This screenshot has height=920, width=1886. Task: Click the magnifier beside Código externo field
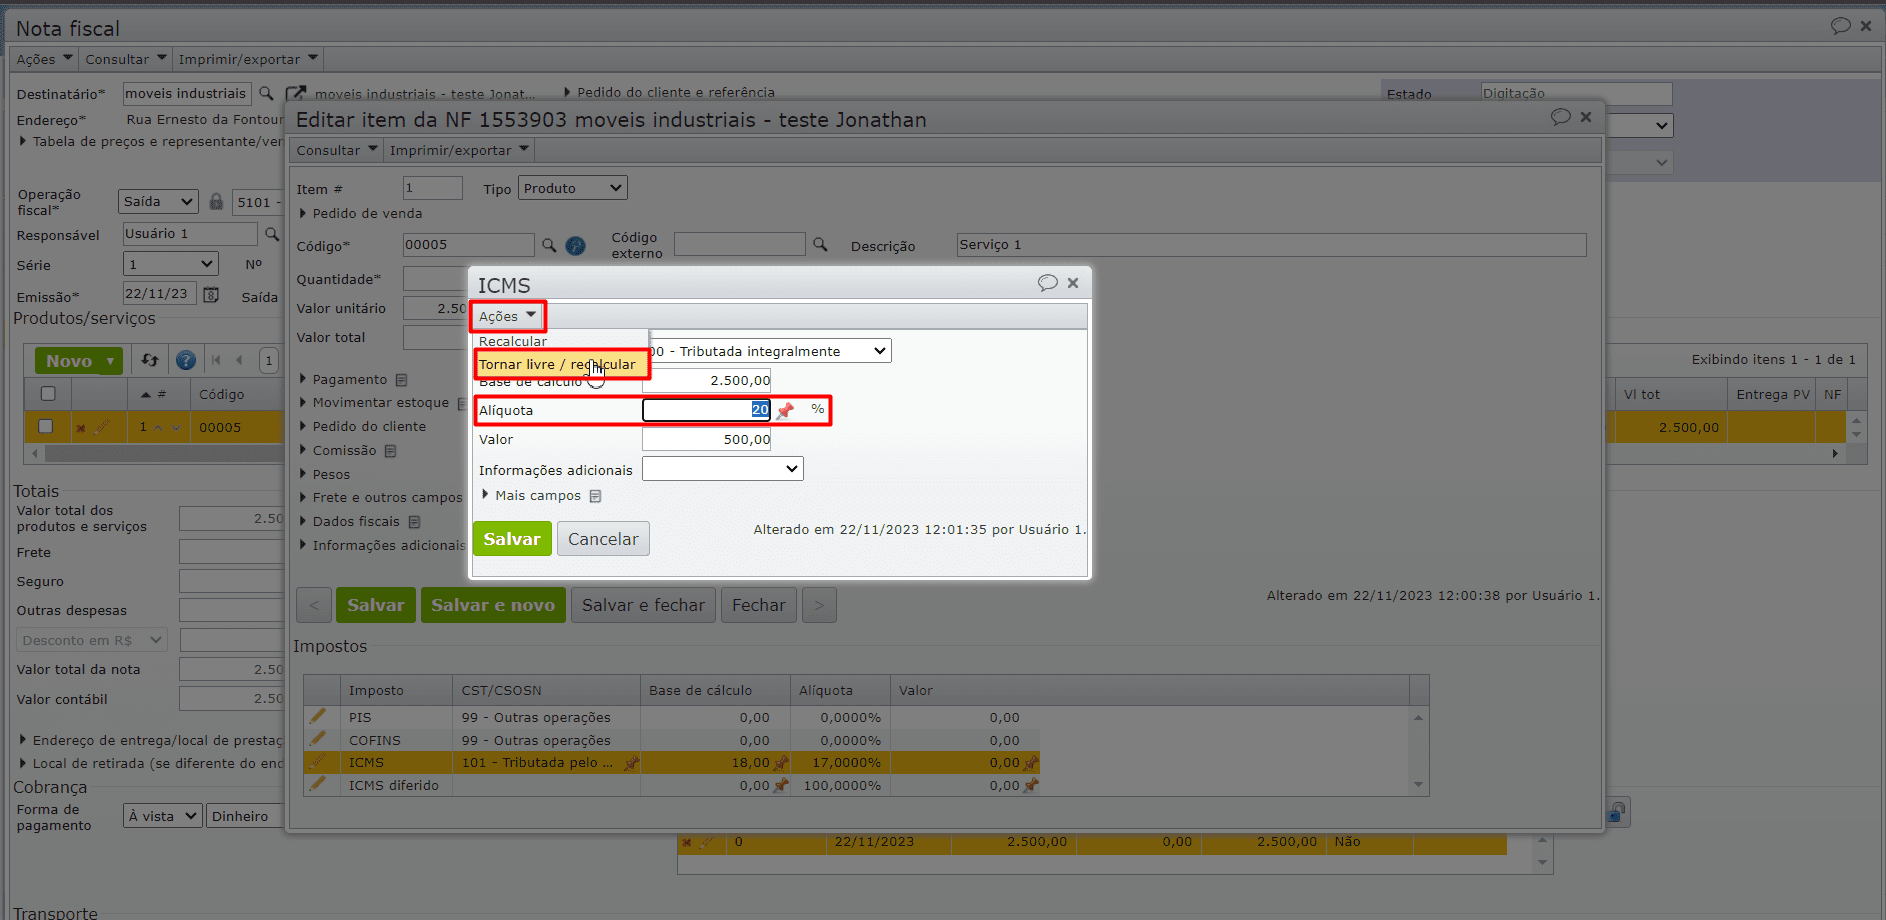tap(820, 244)
